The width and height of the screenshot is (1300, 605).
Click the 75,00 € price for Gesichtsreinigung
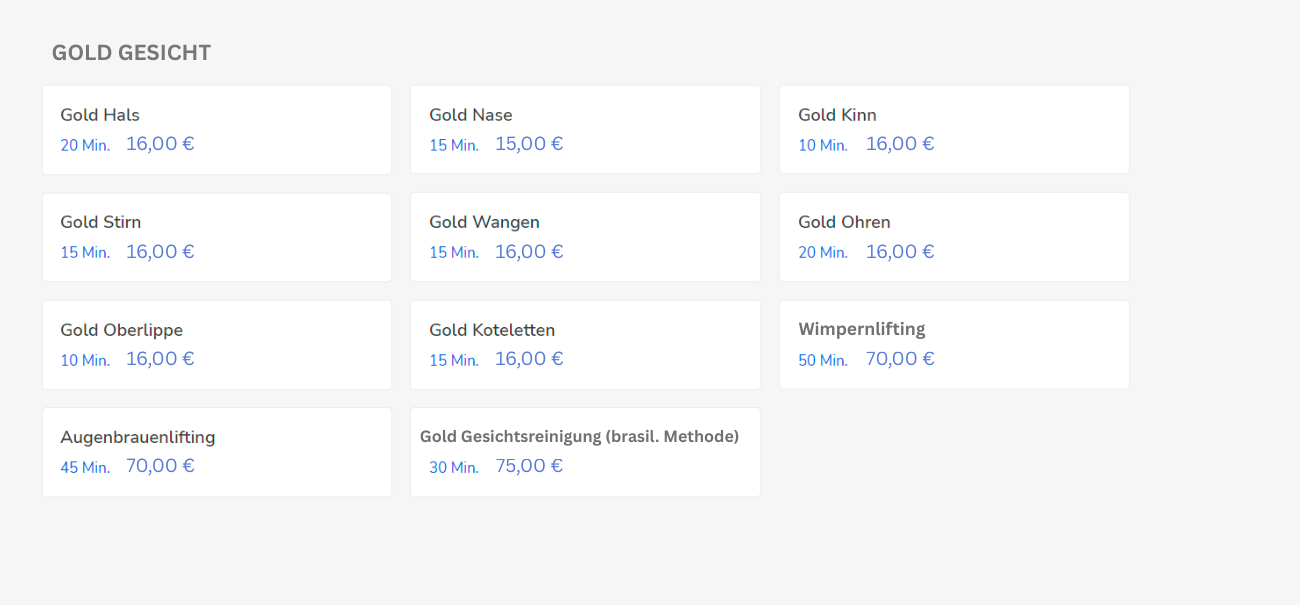529,466
